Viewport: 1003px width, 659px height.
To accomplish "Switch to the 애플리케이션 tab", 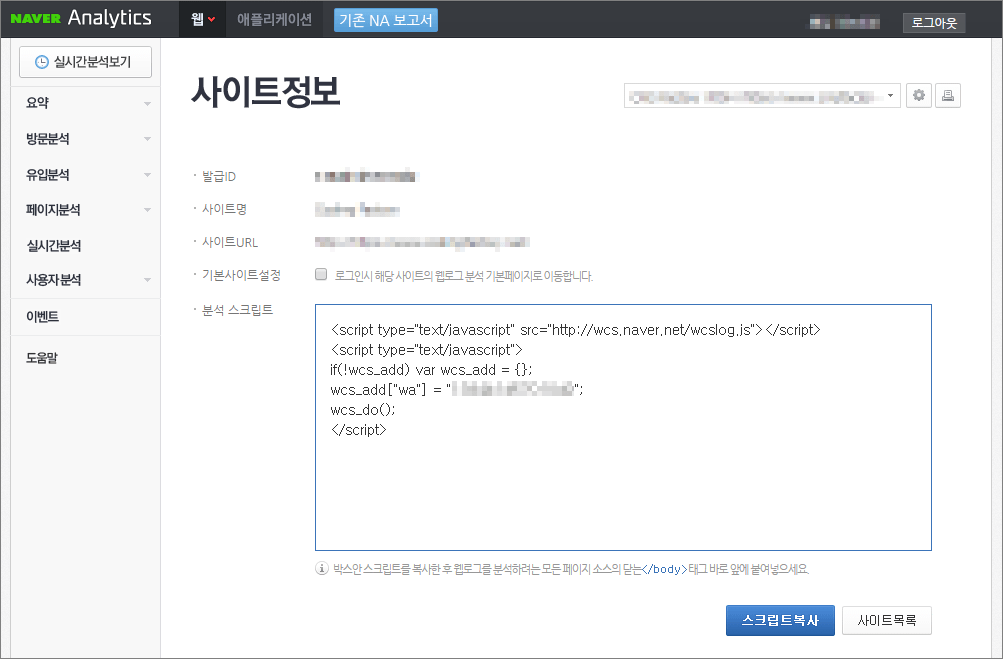I will (274, 19).
